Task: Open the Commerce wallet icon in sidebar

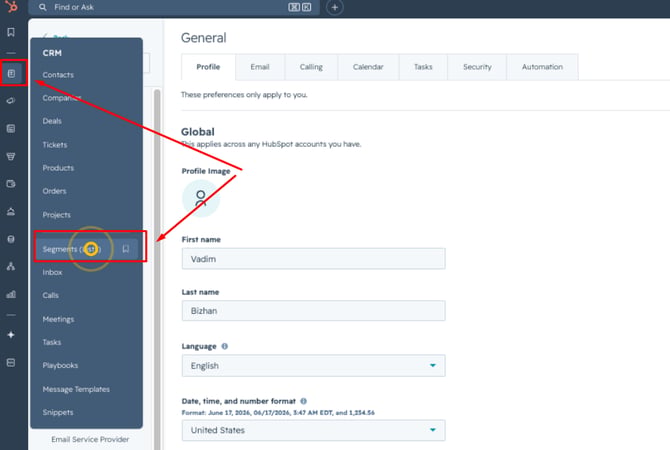Action: point(11,184)
